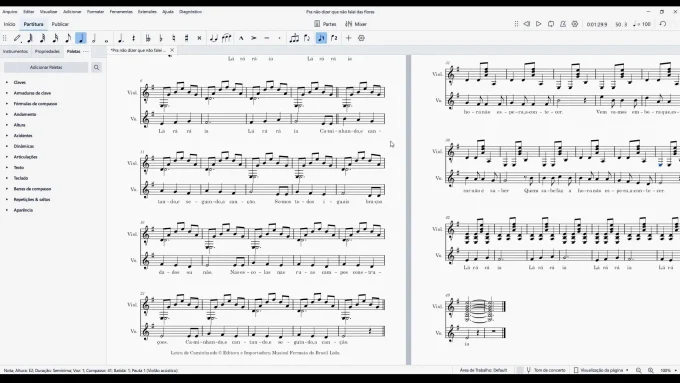Add tenuto articulation
Viewport: 680px width, 383px height.
click(x=267, y=38)
